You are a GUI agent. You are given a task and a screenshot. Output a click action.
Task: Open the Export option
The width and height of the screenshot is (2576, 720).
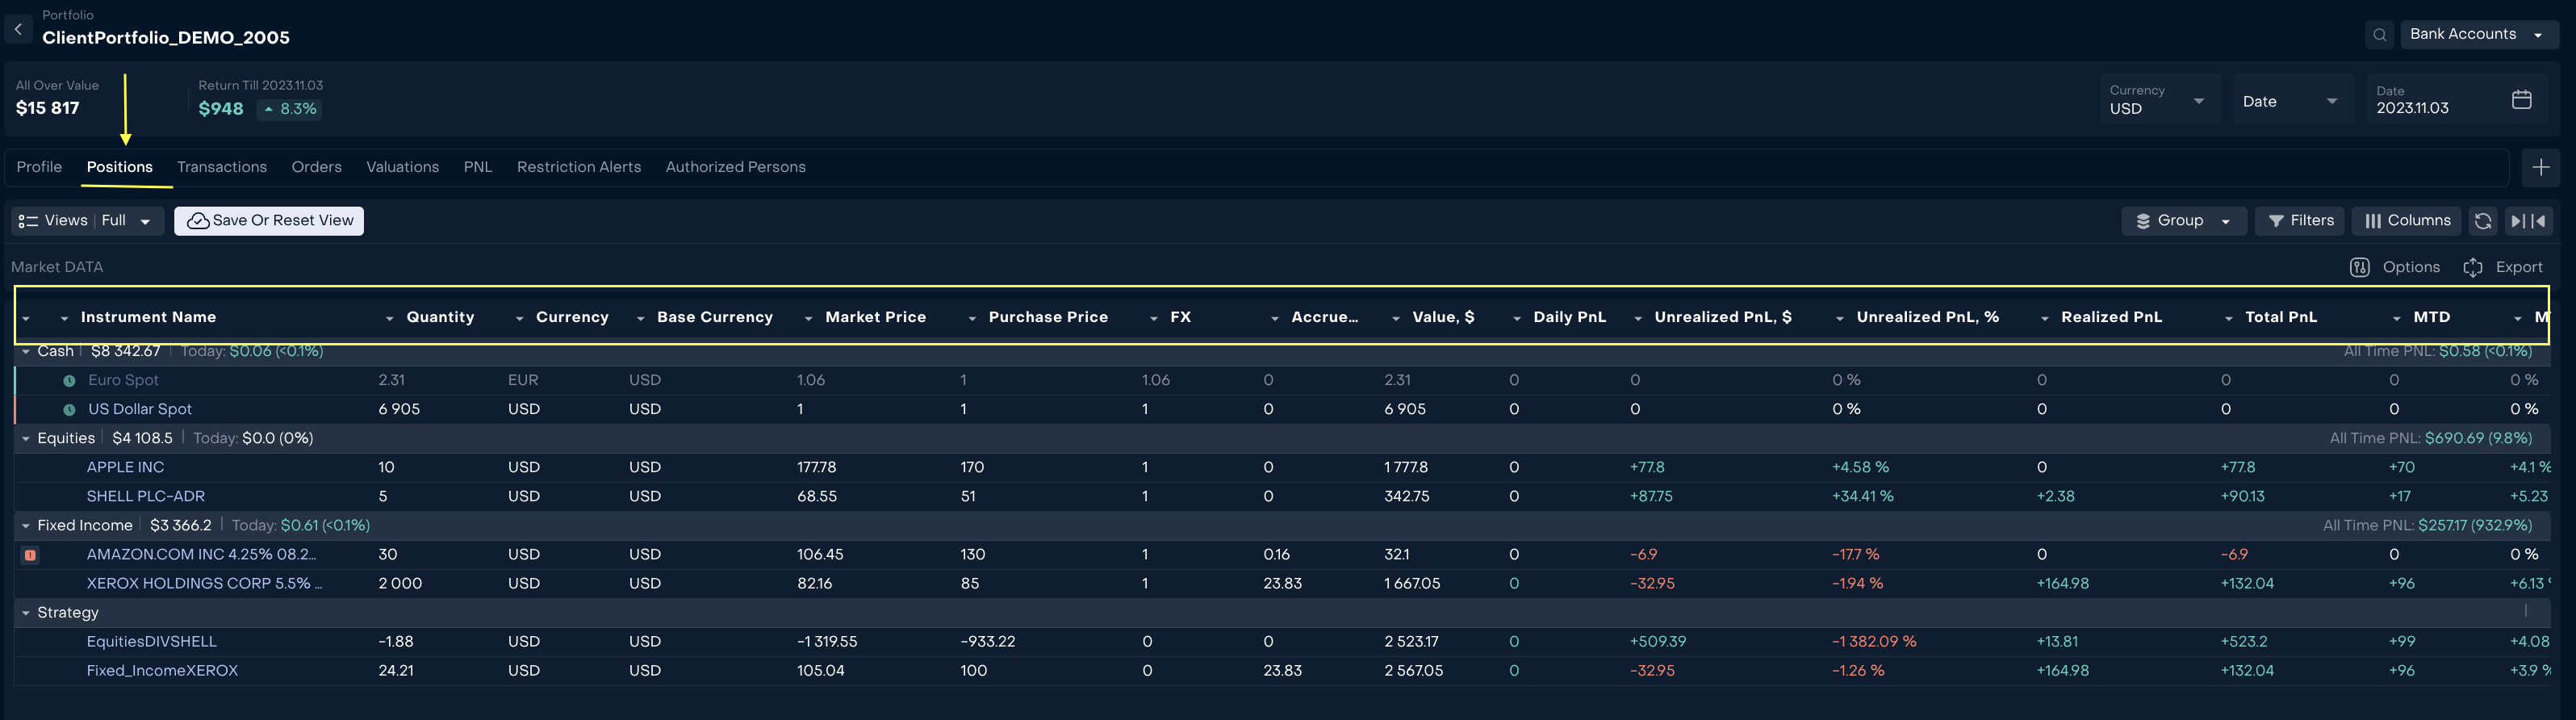pyautogui.click(x=2502, y=267)
